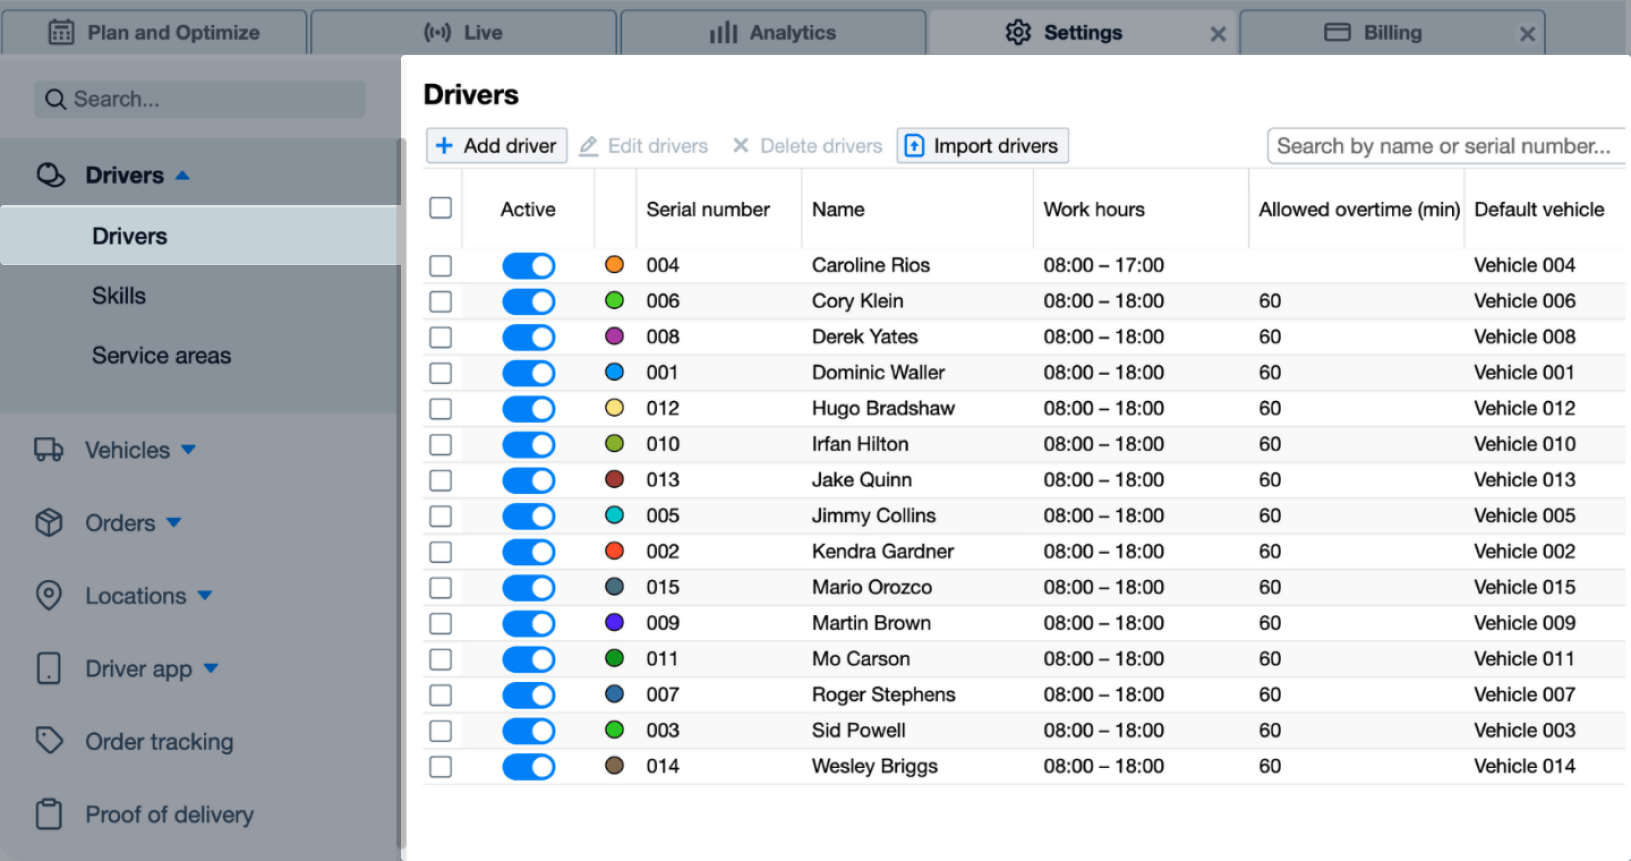Click the purple color dot for driver 008
The width and height of the screenshot is (1631, 861).
coord(615,336)
